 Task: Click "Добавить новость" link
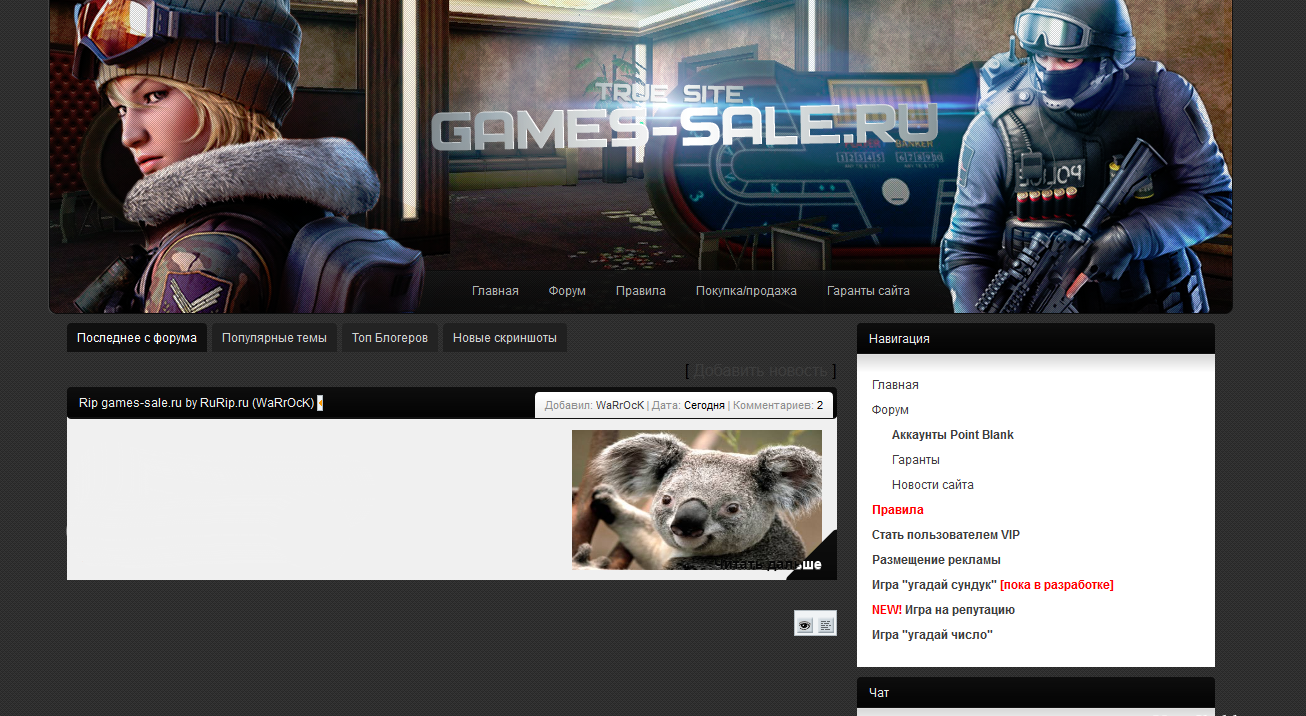point(760,371)
